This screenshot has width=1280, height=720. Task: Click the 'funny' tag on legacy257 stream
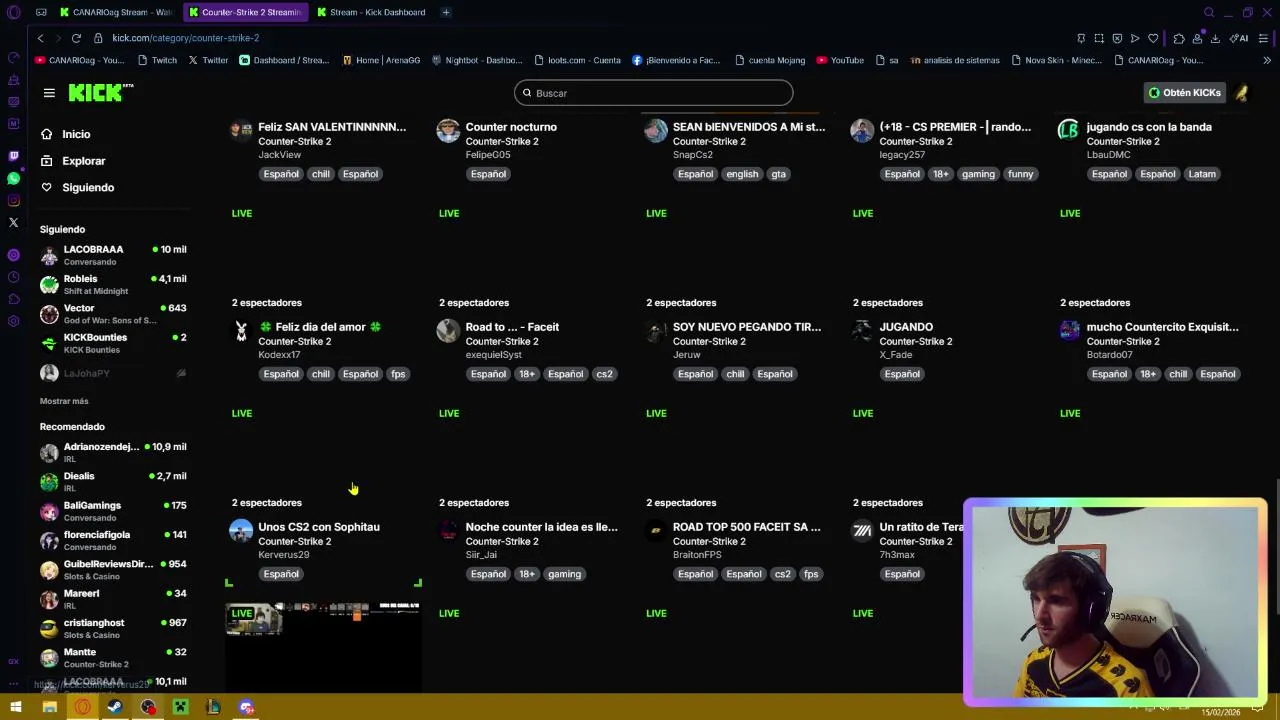click(1020, 174)
